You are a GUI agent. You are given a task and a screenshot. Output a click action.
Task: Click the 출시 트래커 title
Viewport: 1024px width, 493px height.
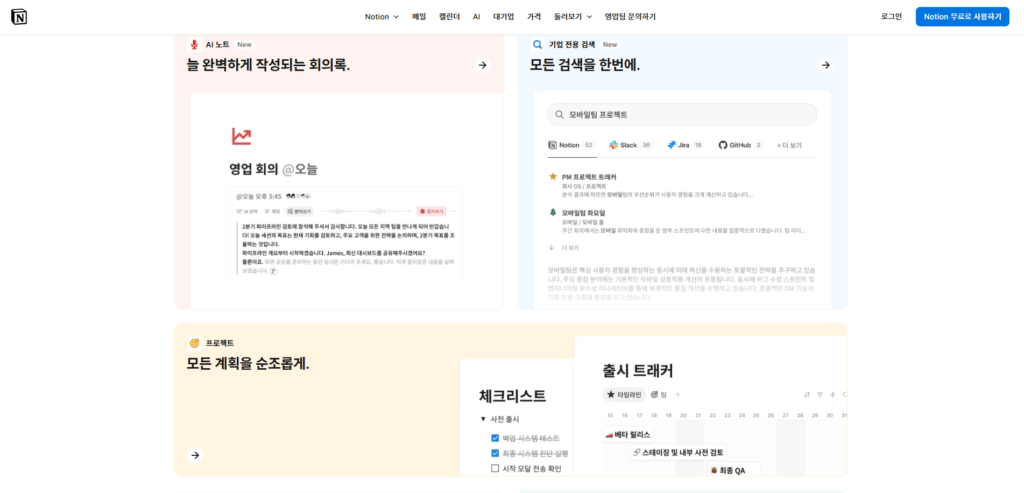coord(638,371)
